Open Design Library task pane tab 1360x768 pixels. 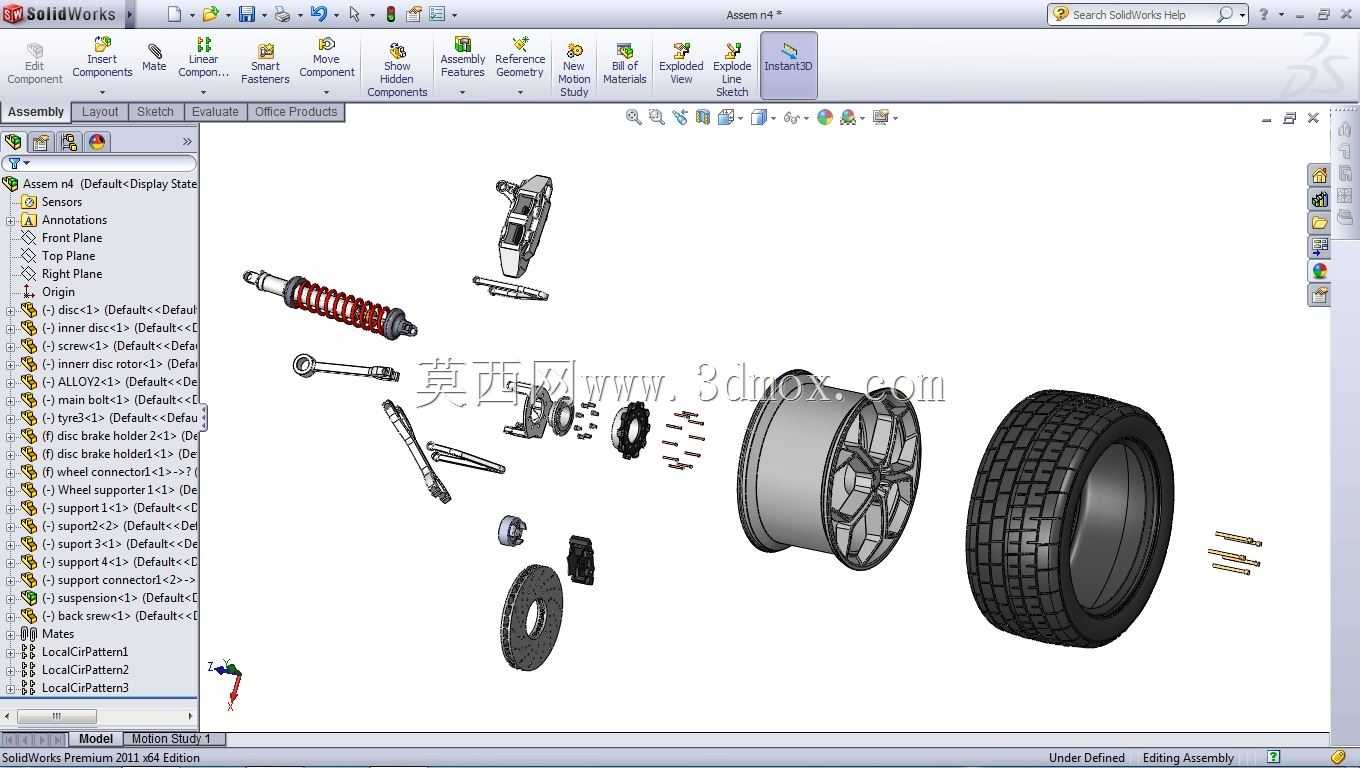pos(1319,199)
